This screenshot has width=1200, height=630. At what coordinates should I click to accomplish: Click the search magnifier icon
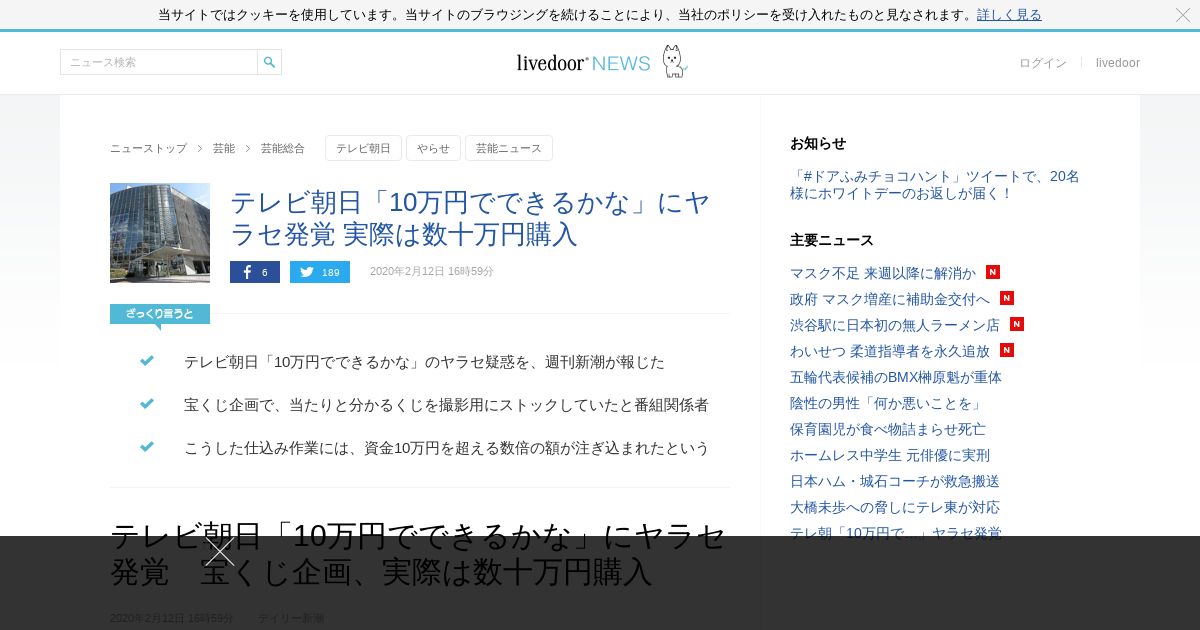coord(269,62)
